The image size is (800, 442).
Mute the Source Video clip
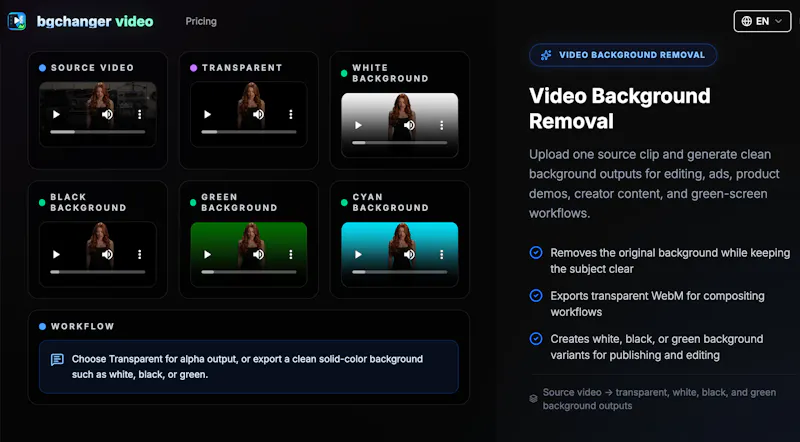[x=107, y=114]
